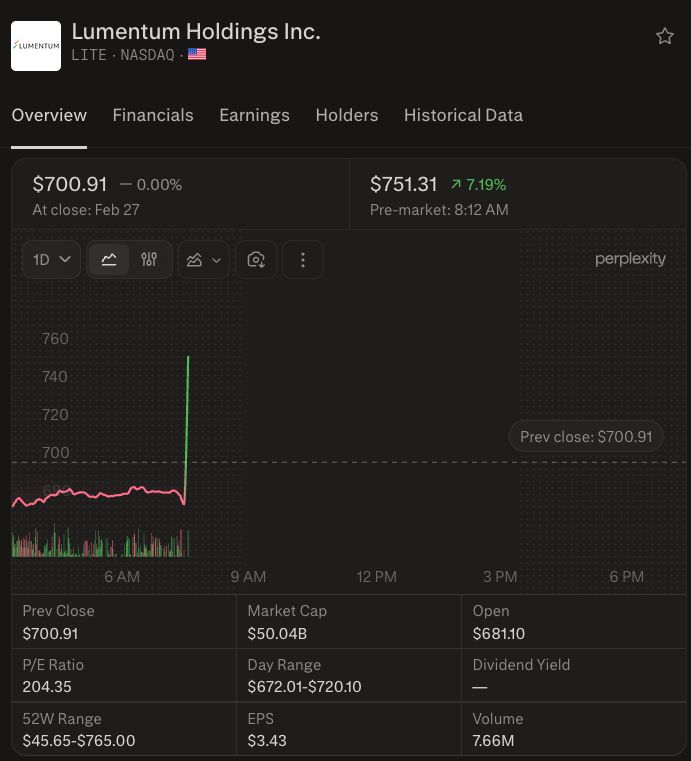Click the Pre-market: 8:12 AM label

pos(439,210)
